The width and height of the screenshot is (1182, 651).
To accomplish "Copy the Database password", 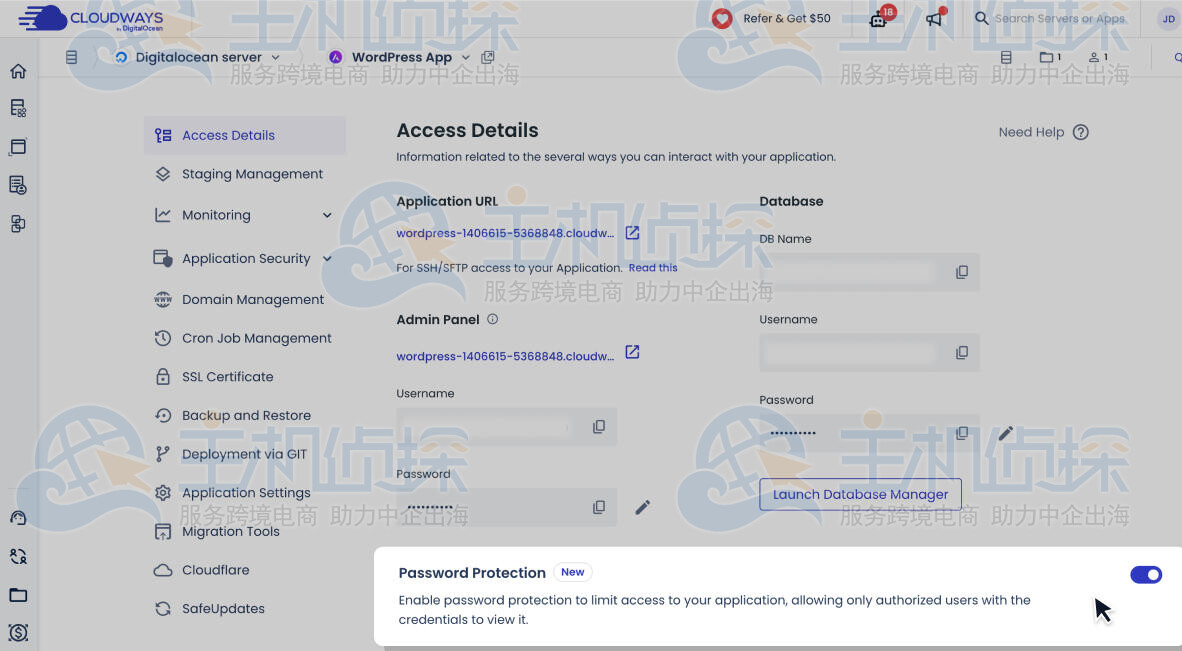I will (962, 433).
